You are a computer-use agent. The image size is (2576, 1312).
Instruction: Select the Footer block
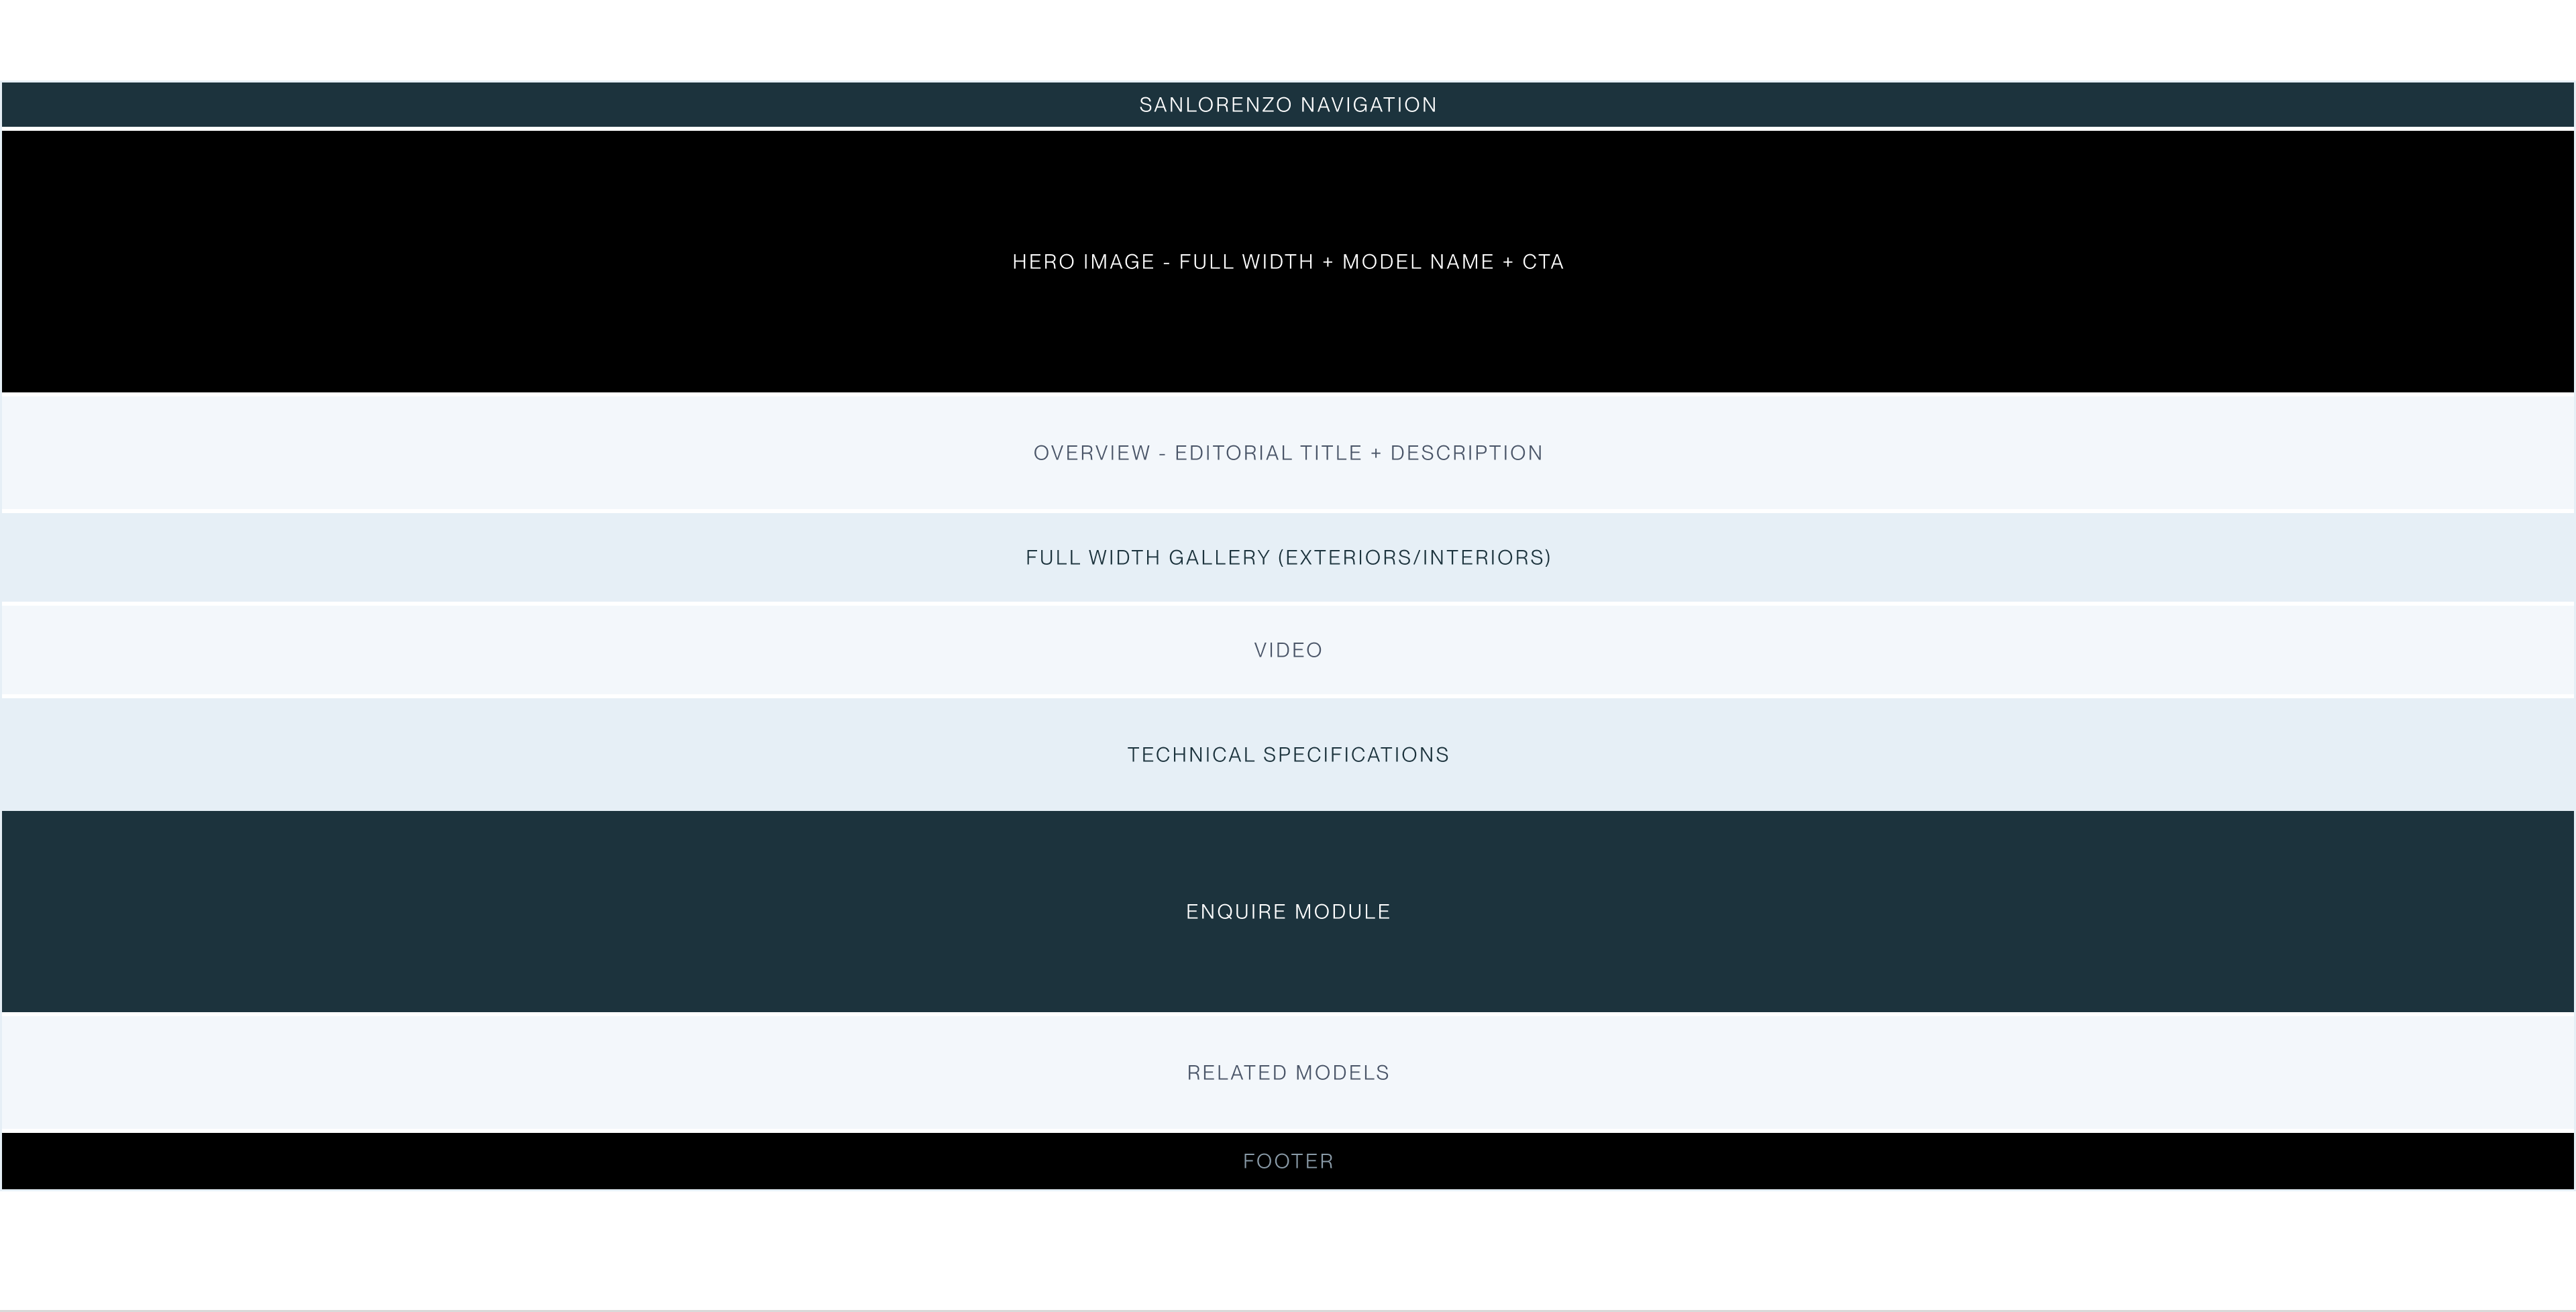1288,1161
